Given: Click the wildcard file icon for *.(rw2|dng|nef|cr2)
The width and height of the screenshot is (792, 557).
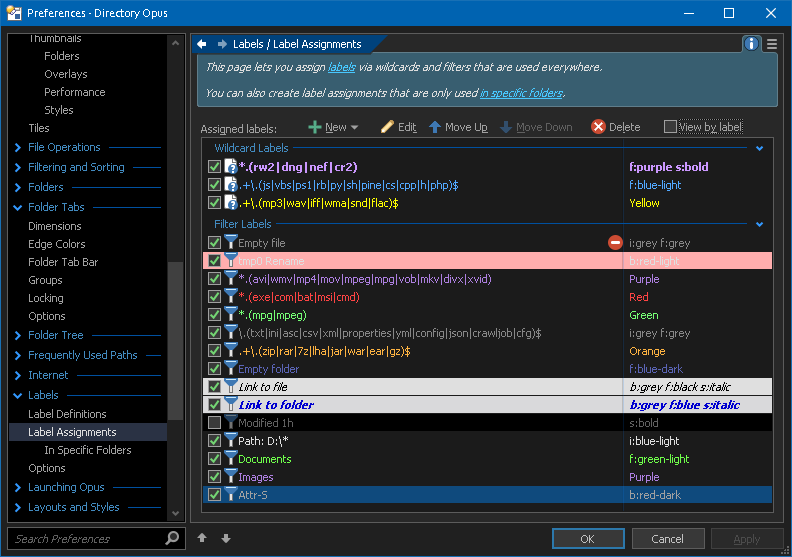Looking at the screenshot, I should click(231, 167).
